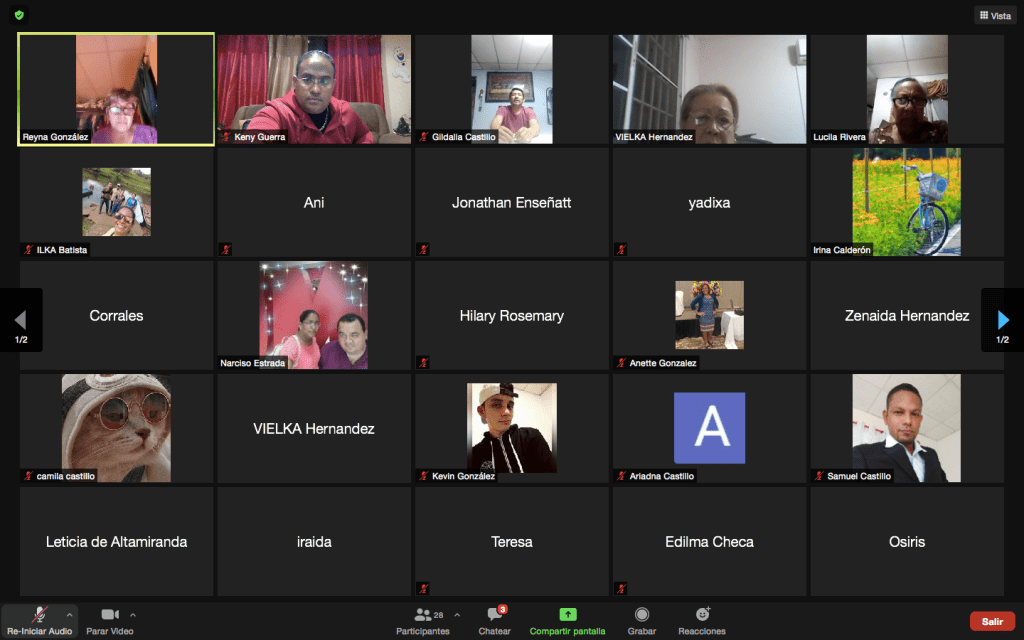The image size is (1024, 640).
Task: Click the Ariadna Castillo avatar tile
Action: tap(709, 428)
